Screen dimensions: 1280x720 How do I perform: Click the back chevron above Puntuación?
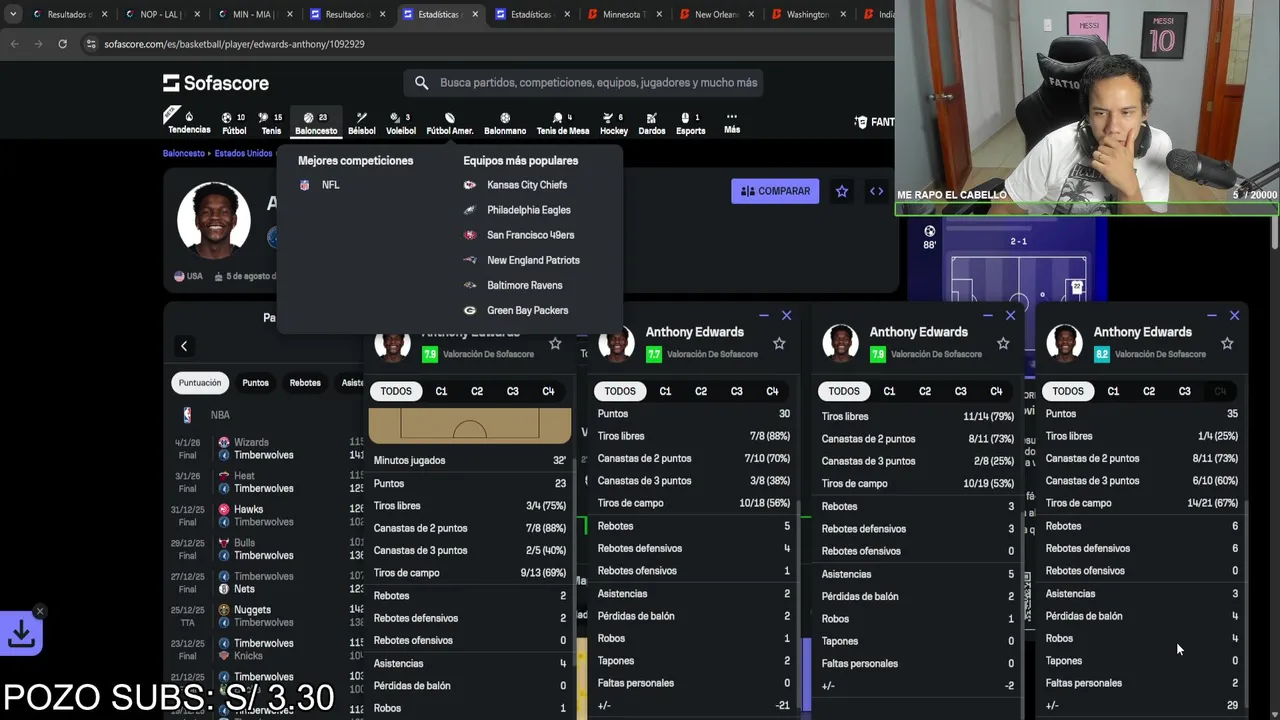[x=184, y=346]
